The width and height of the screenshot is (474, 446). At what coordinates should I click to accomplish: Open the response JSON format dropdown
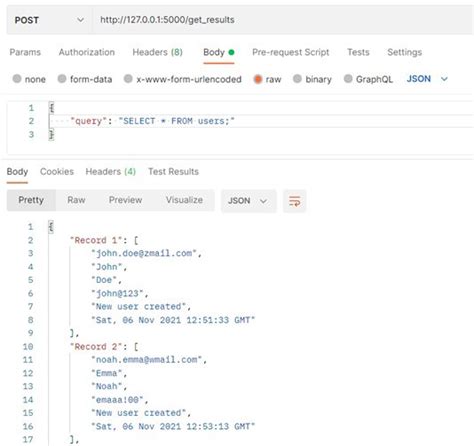[x=248, y=201]
